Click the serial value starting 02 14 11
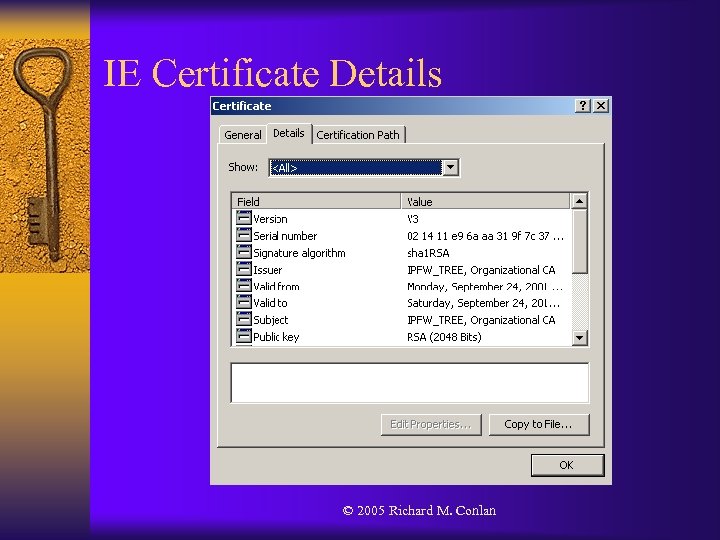Screen dimensions: 720x540 point(485,236)
